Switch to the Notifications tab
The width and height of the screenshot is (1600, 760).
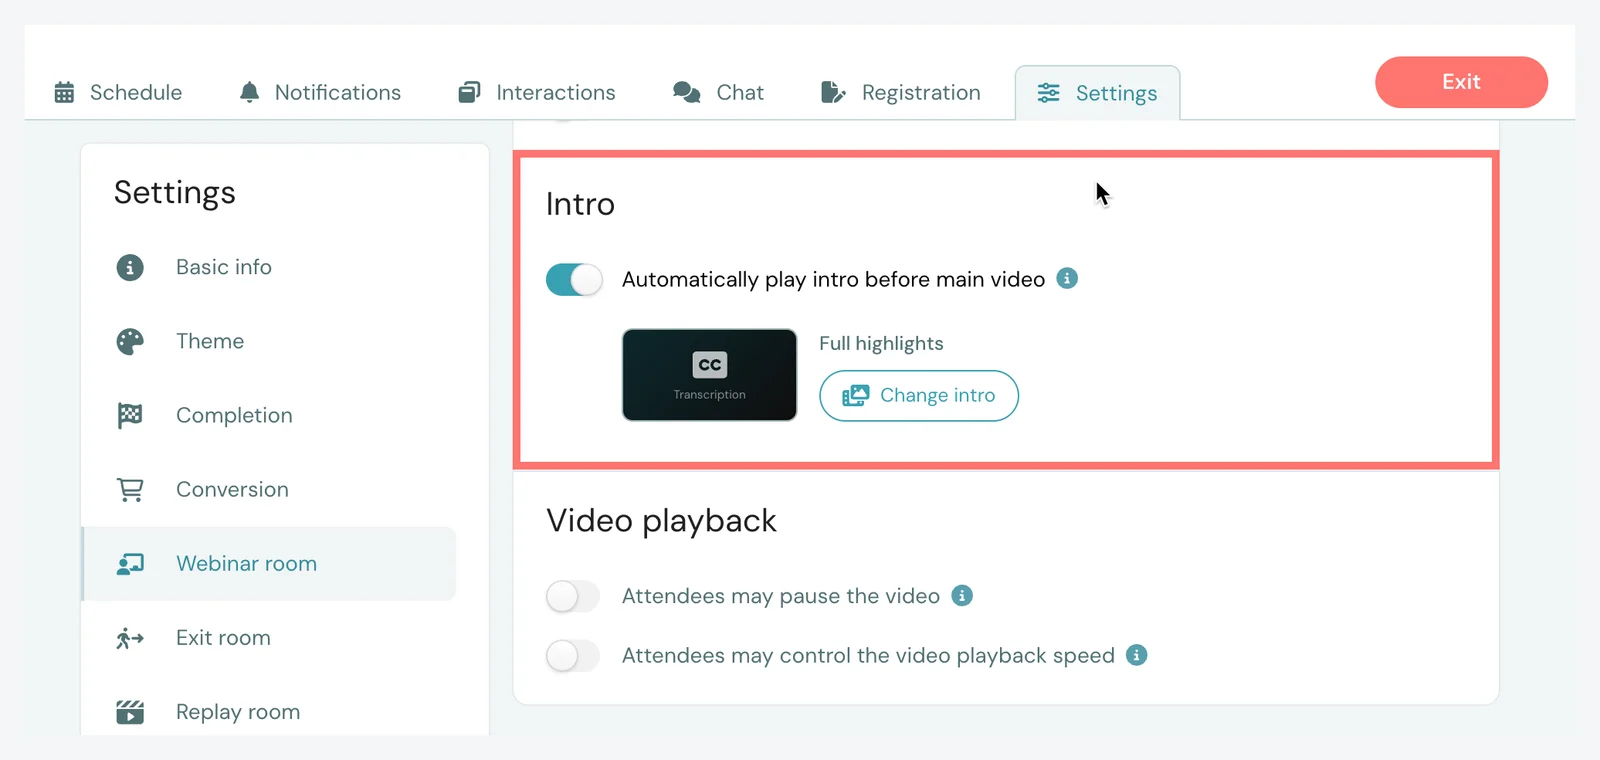320,92
